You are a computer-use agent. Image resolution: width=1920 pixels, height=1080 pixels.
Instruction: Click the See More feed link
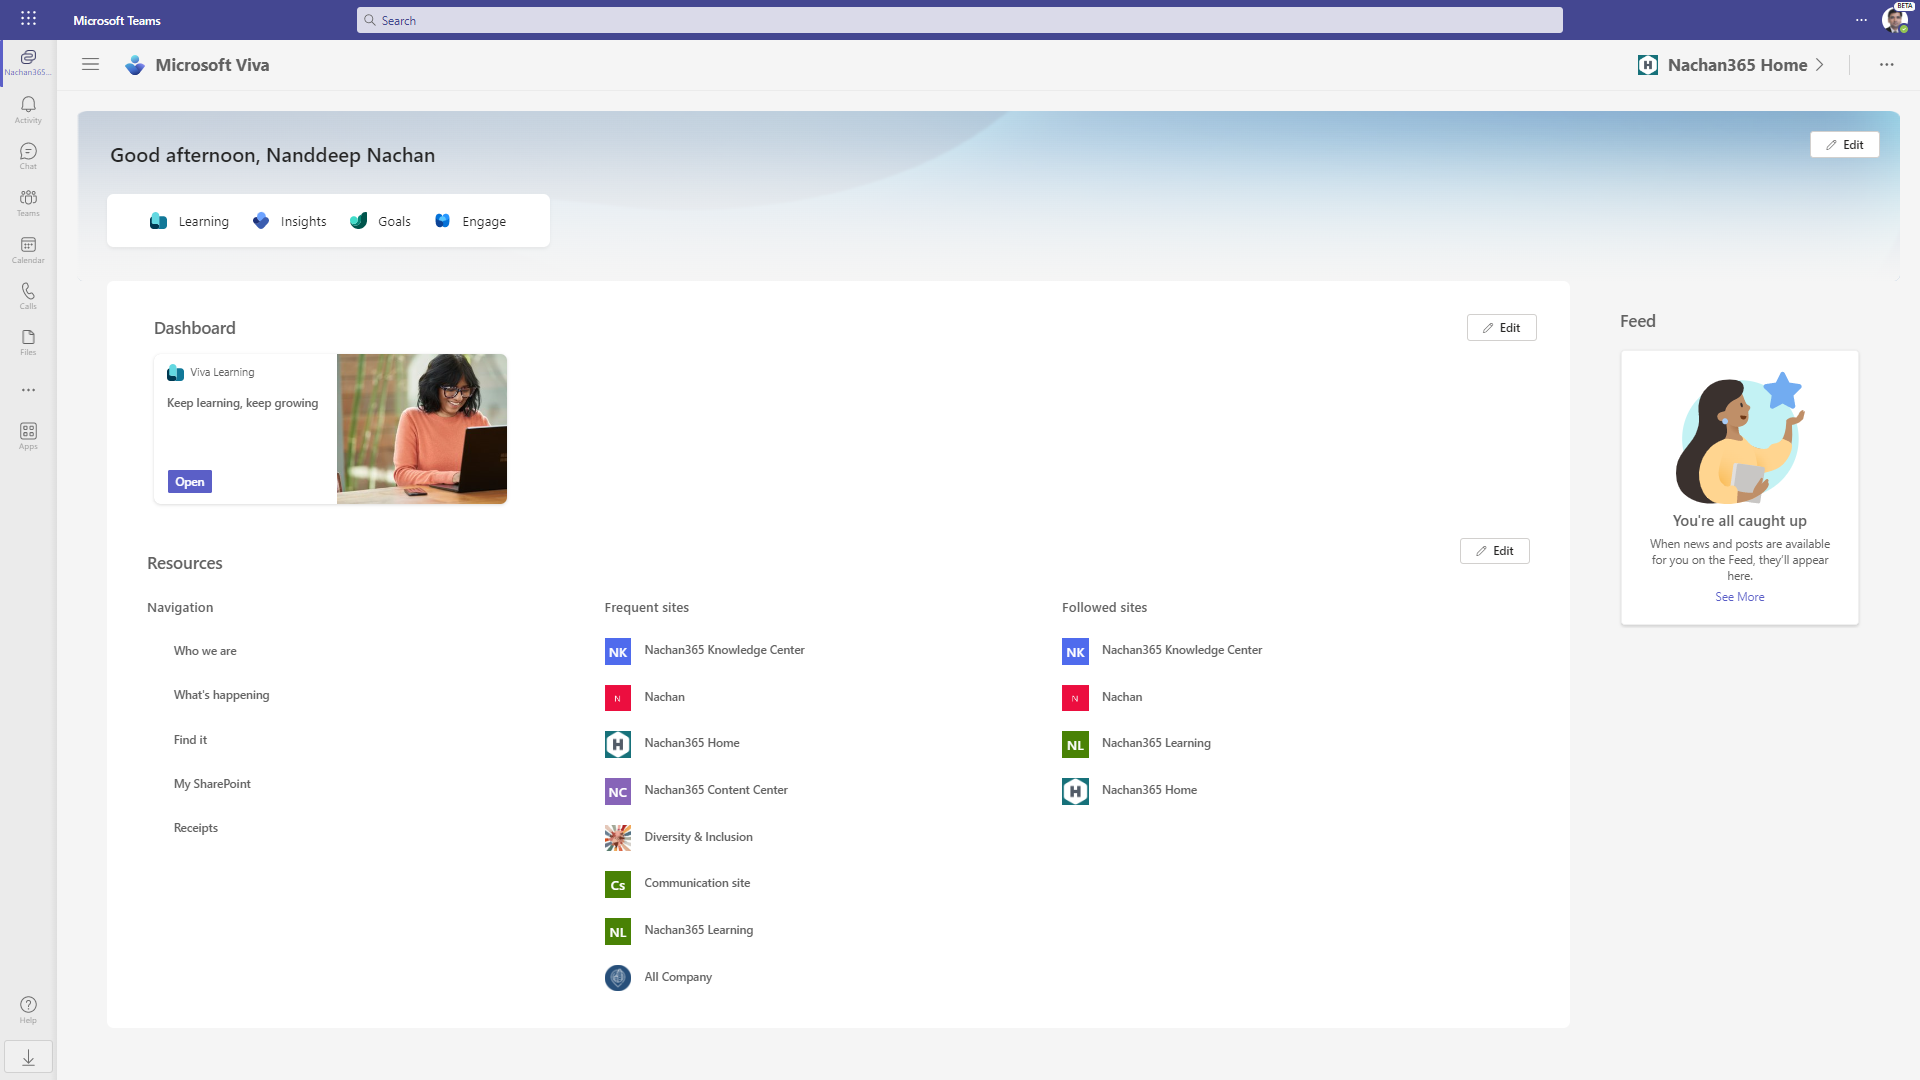(x=1739, y=597)
